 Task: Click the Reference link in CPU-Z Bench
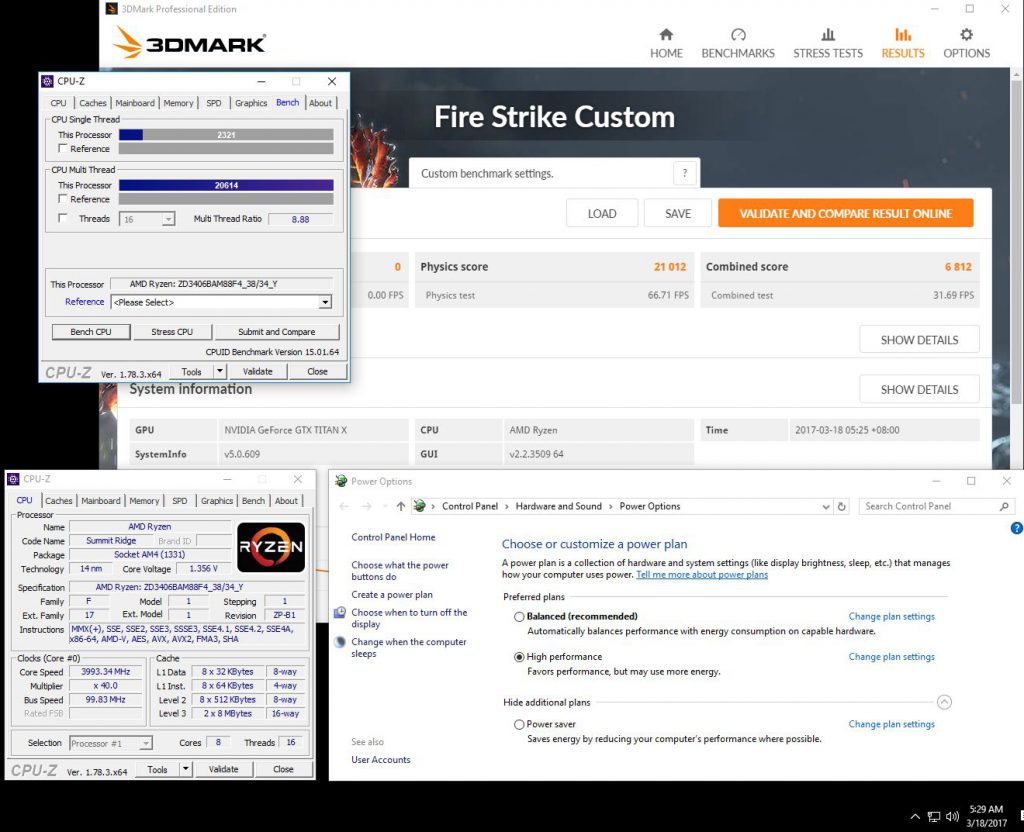pos(84,302)
